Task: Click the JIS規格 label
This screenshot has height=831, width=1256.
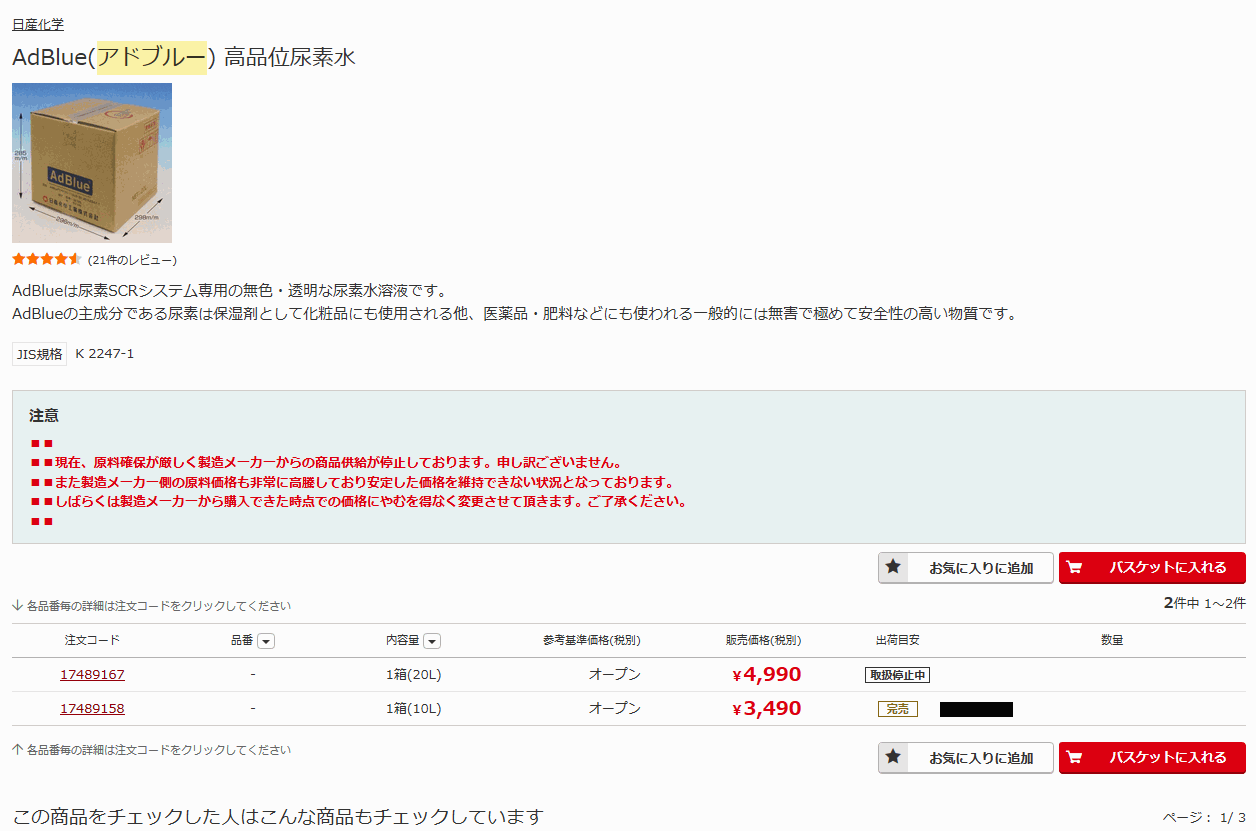Action: [39, 354]
